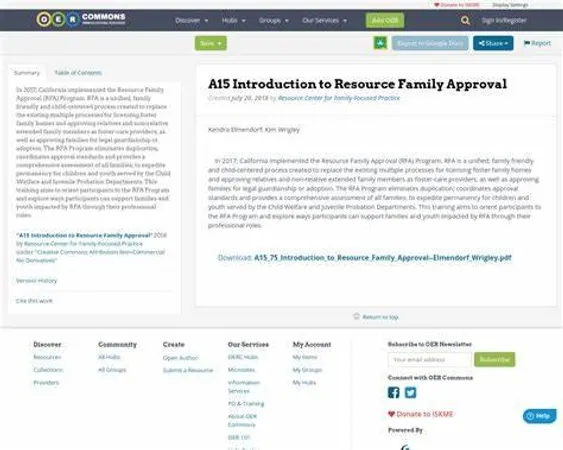The width and height of the screenshot is (563, 450).
Task: Open Version History link
Action: pos(36,280)
